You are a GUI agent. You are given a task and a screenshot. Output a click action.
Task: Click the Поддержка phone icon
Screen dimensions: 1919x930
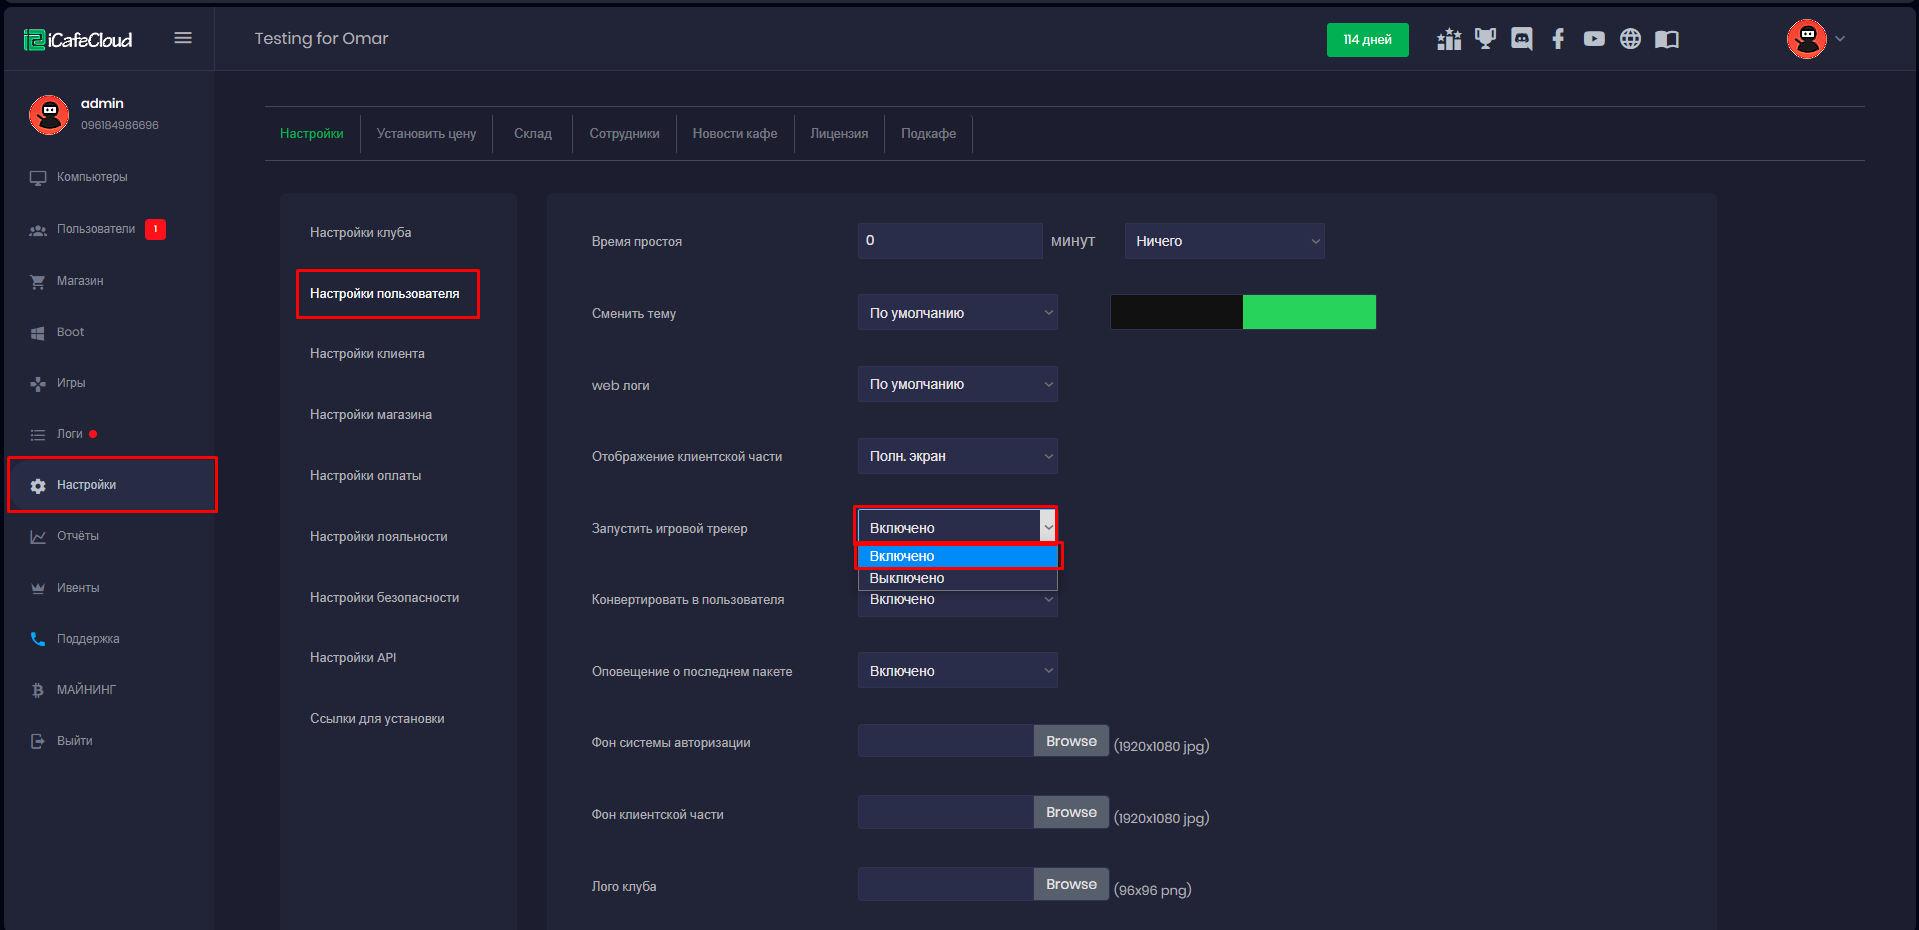[38, 639]
